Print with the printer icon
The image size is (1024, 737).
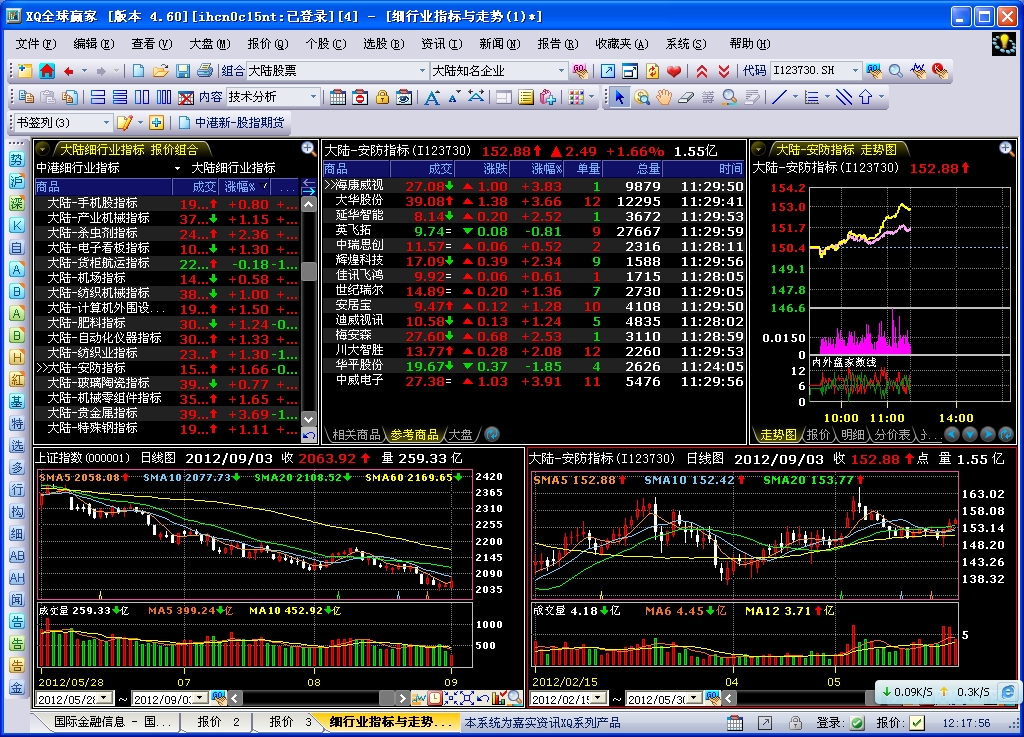coord(204,71)
